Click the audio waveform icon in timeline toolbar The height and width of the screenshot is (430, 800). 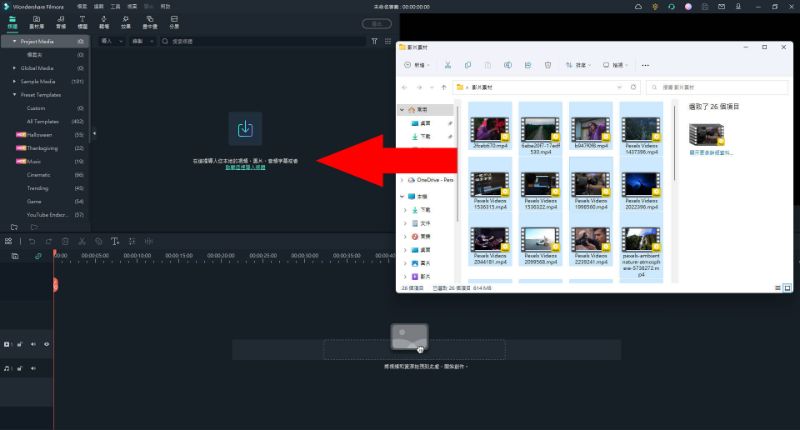pyautogui.click(x=149, y=241)
